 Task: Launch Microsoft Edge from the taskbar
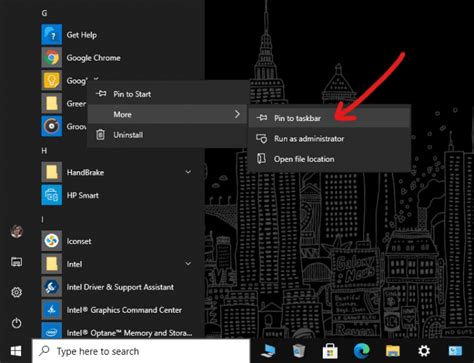(361, 351)
